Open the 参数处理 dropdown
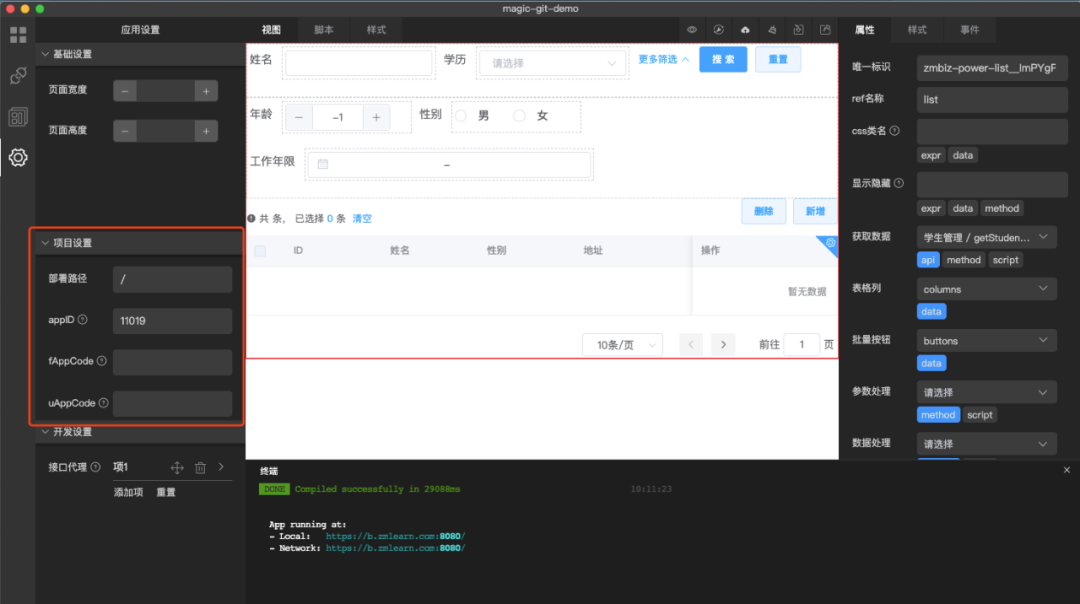Viewport: 1080px width, 604px height. coord(986,393)
